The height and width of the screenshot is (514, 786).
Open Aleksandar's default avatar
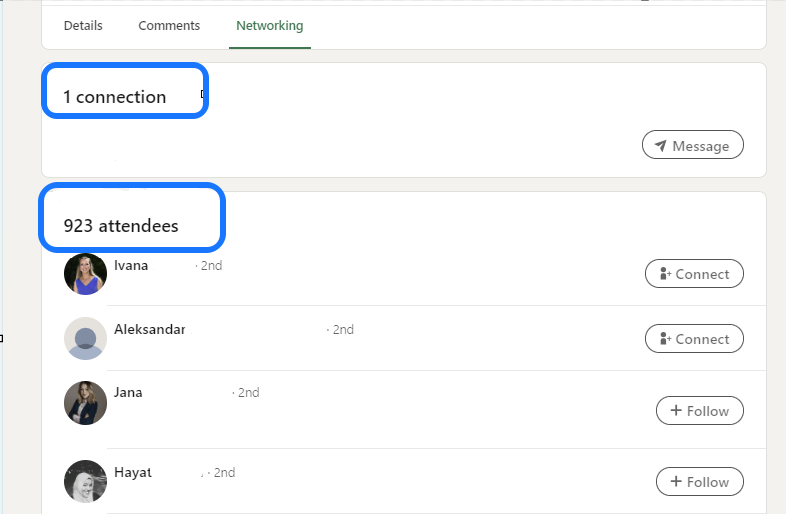[x=85, y=339]
